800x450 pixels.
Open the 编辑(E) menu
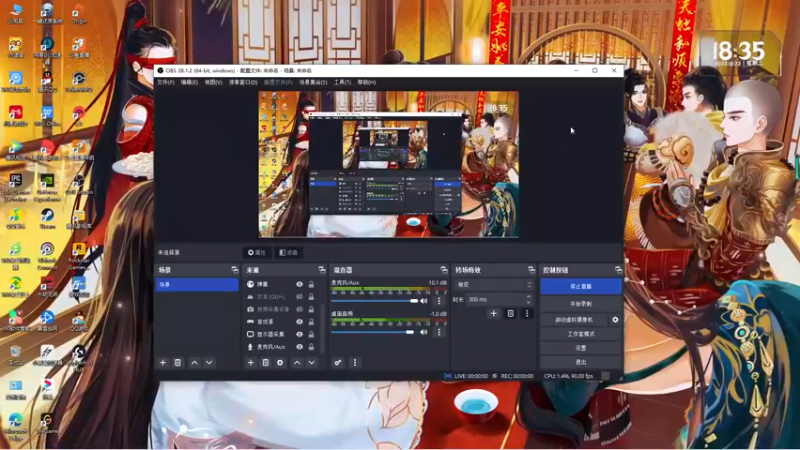pyautogui.click(x=189, y=82)
